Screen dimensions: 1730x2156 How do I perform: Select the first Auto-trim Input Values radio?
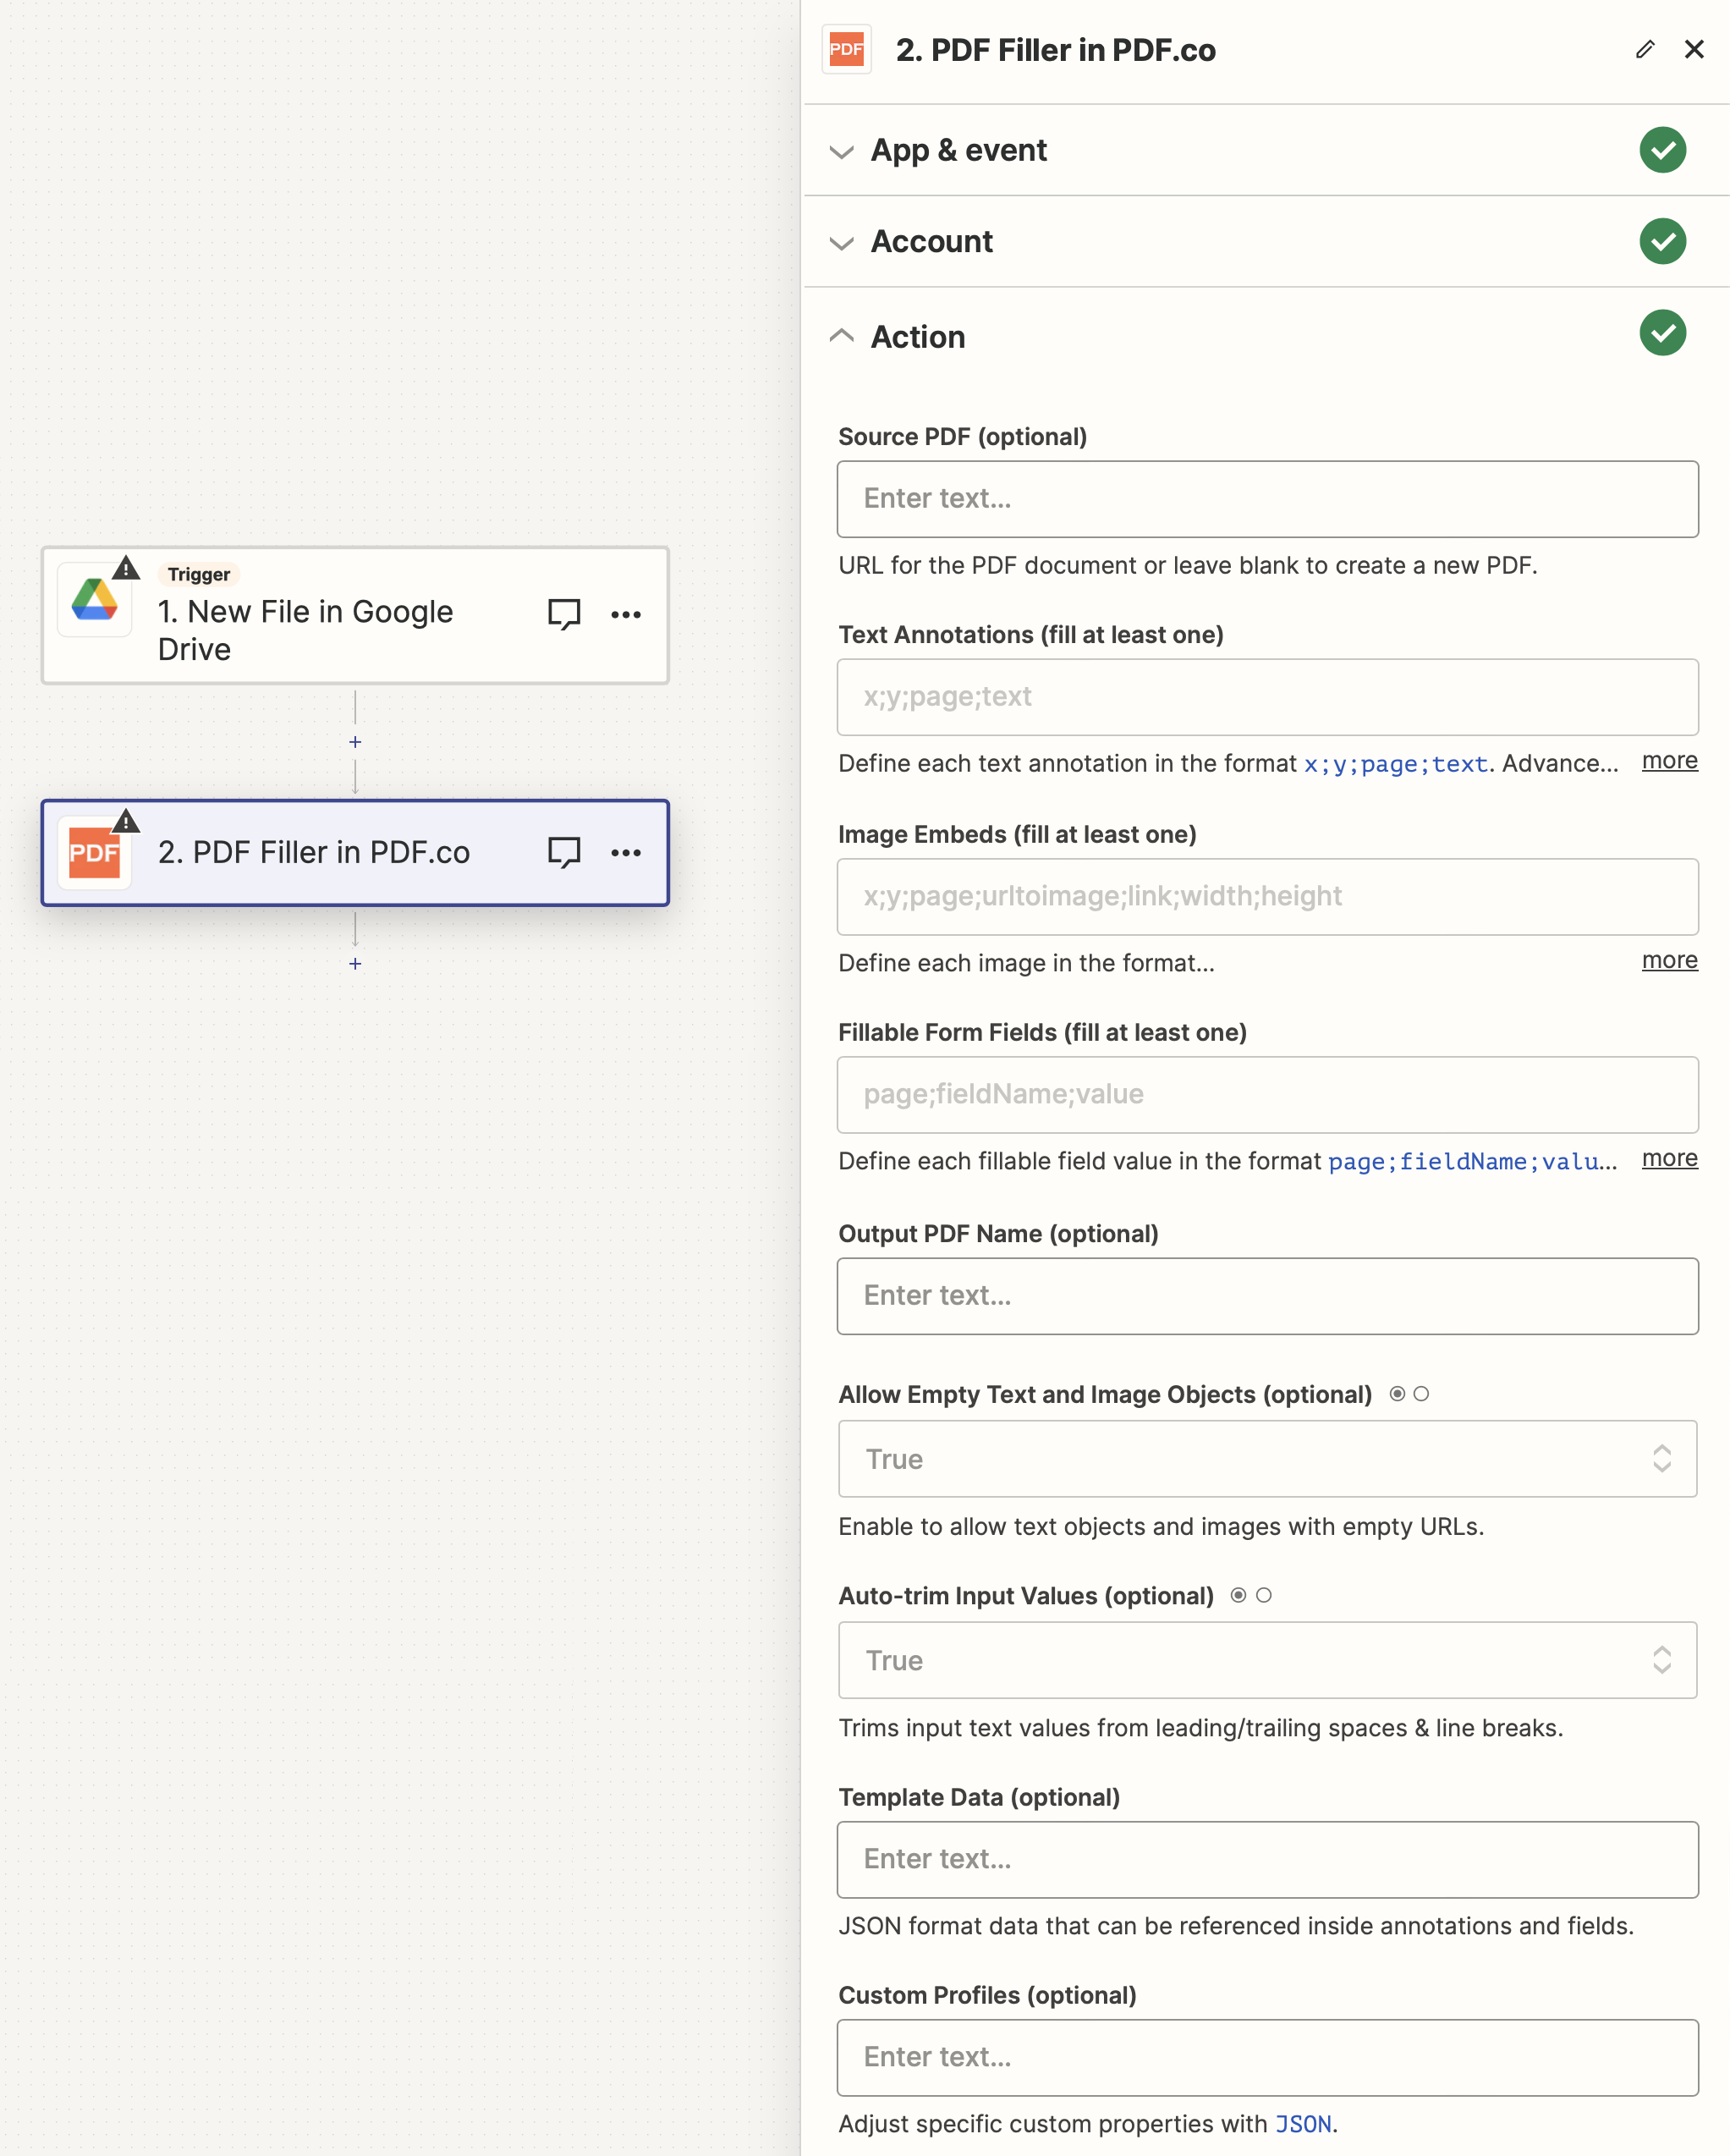1239,1596
